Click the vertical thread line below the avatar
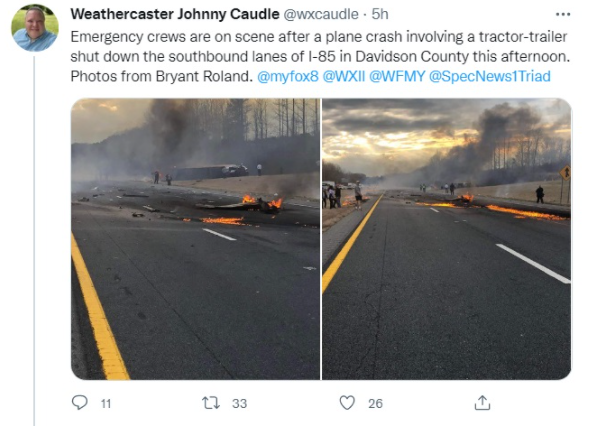This screenshot has width=599, height=427. (x=34, y=241)
